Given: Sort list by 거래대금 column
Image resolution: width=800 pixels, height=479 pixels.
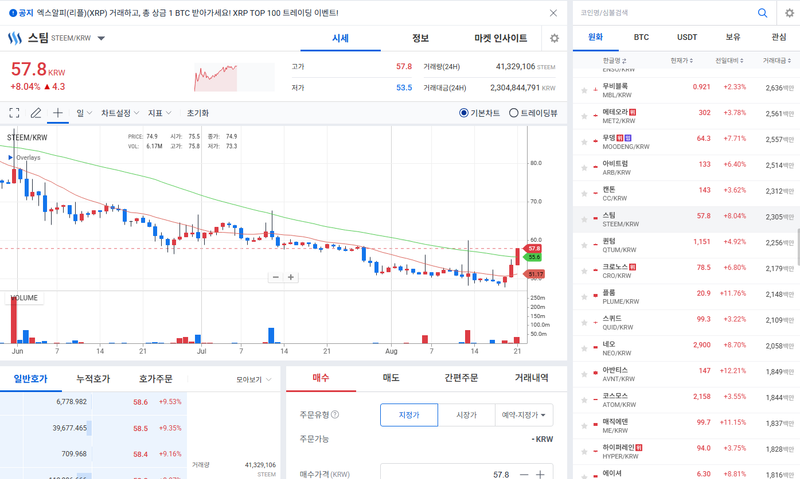Looking at the screenshot, I should coord(778,61).
